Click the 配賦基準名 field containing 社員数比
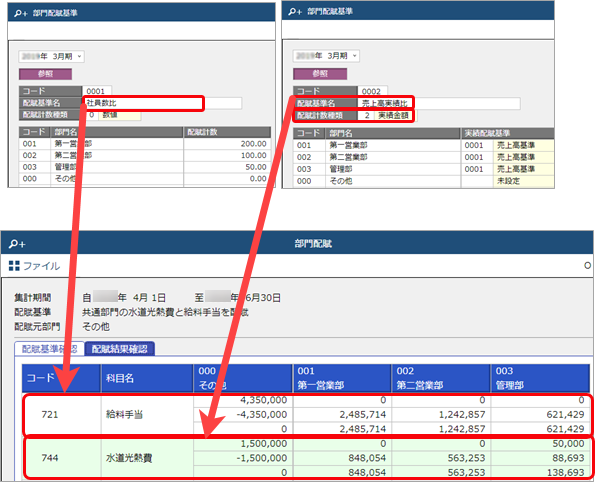 162,103
